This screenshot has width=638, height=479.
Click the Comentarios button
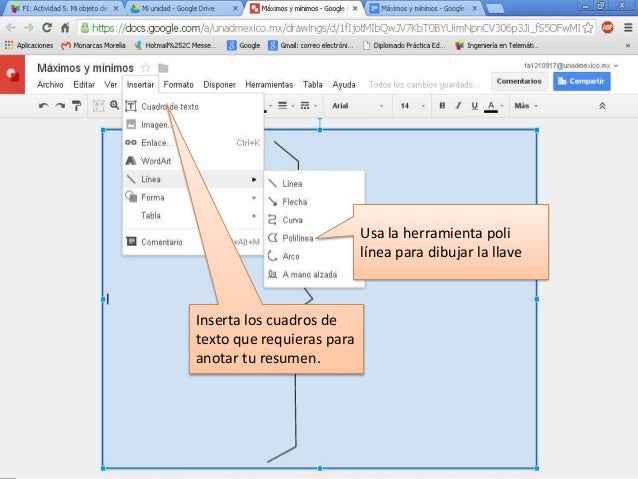tap(520, 79)
